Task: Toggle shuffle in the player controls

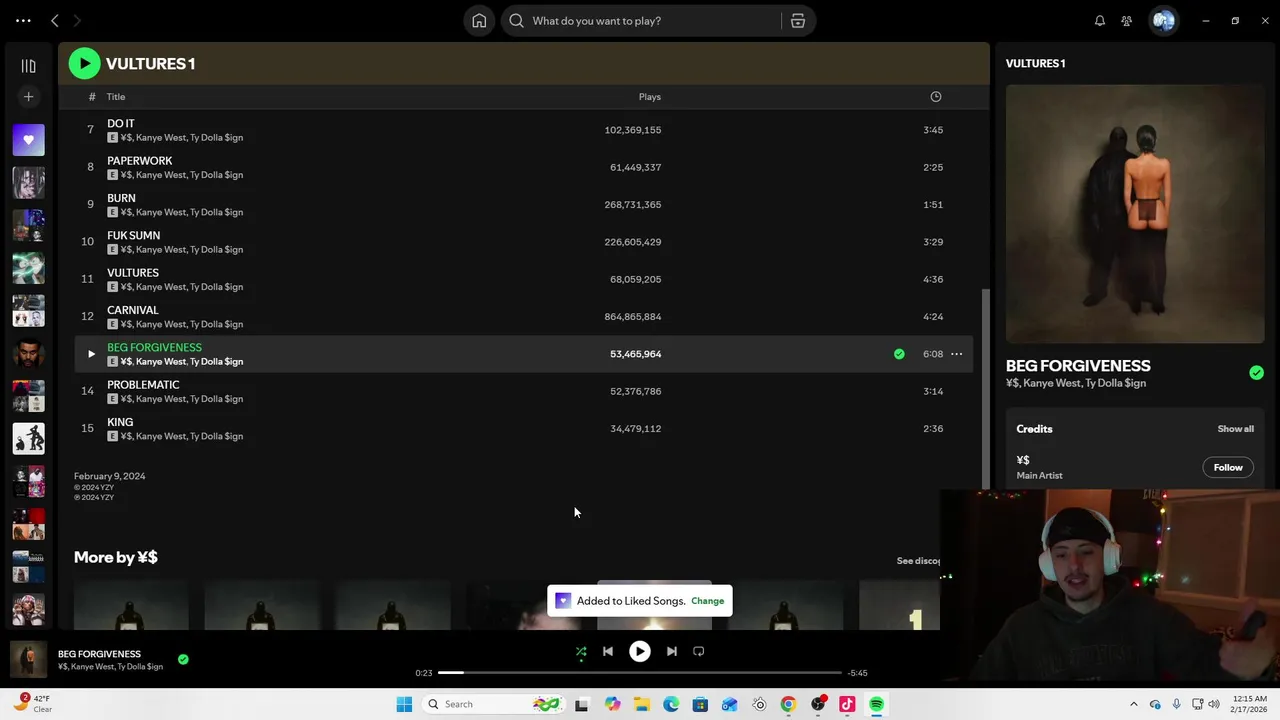Action: pyautogui.click(x=581, y=652)
